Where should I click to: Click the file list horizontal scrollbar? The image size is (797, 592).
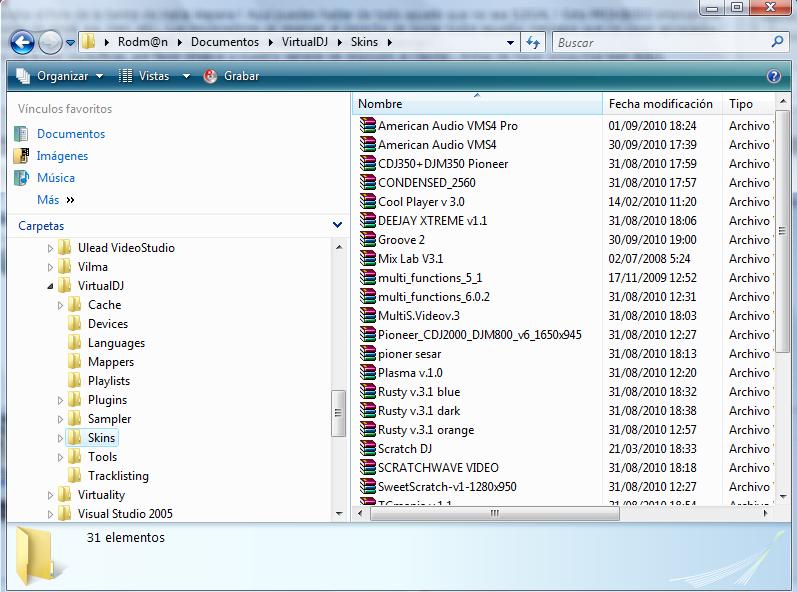click(x=495, y=513)
